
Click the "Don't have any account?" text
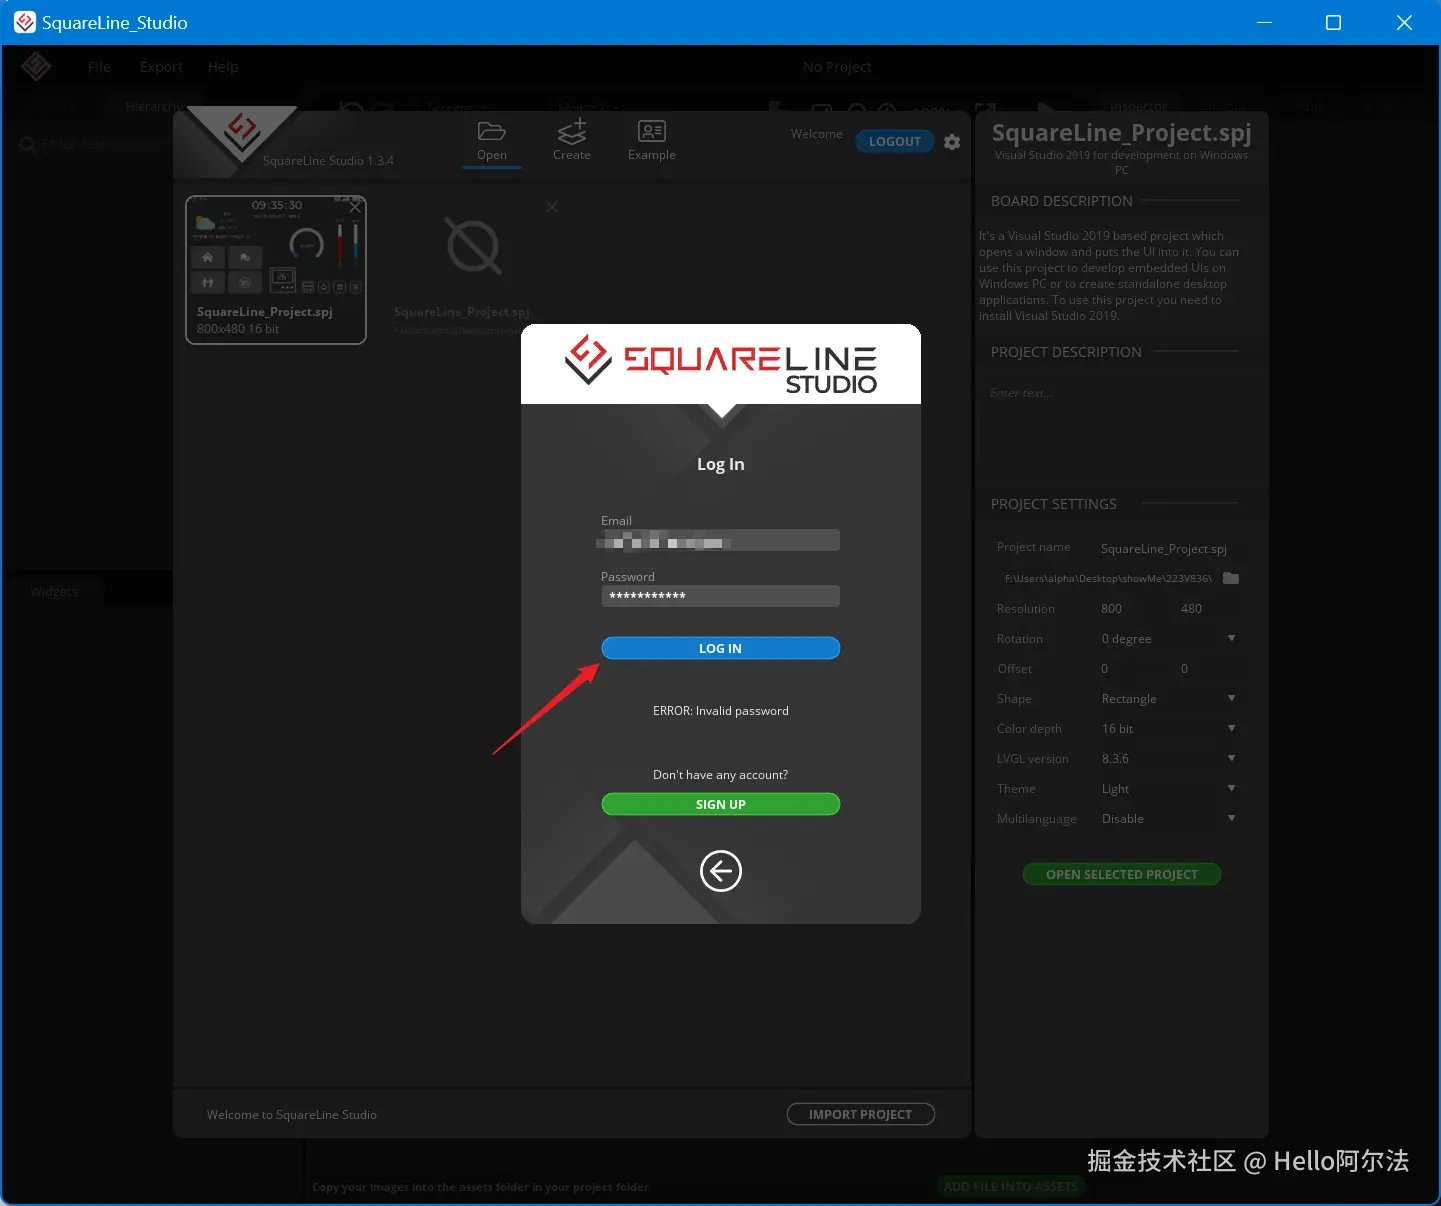720,775
